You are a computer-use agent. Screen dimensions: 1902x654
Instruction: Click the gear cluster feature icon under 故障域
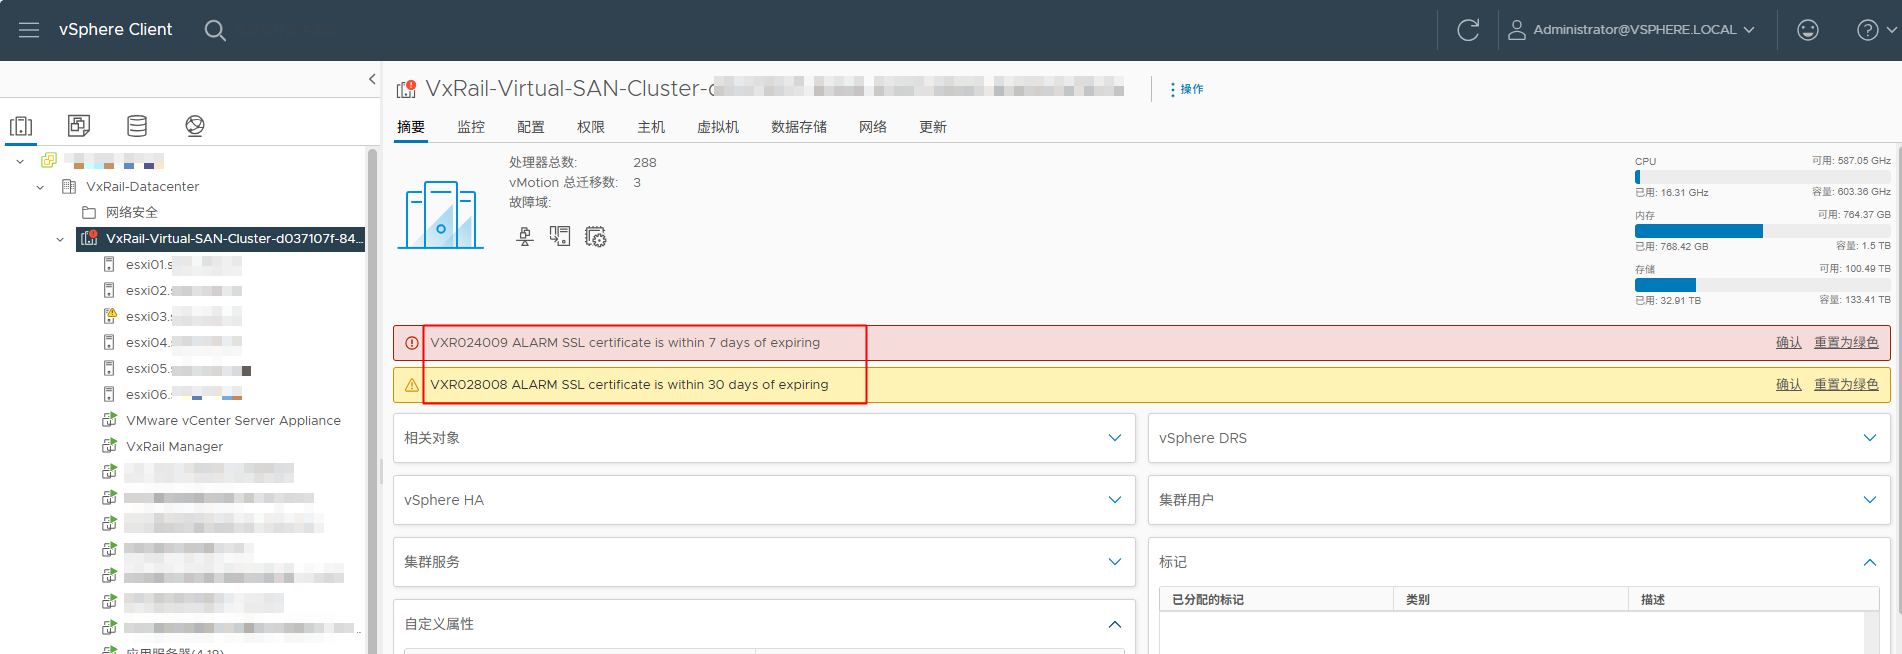(x=595, y=237)
